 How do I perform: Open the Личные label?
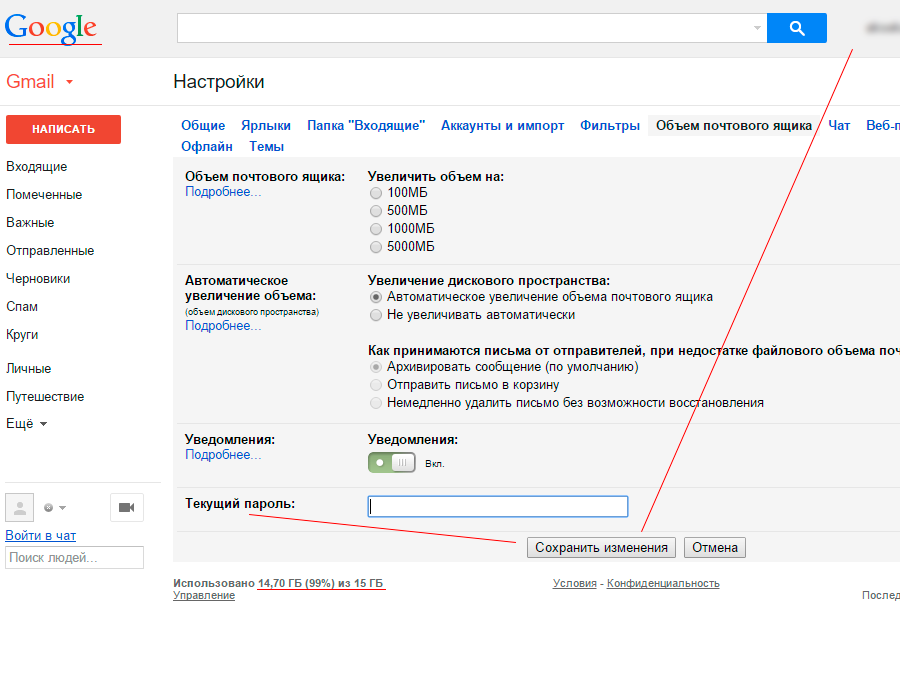29,369
